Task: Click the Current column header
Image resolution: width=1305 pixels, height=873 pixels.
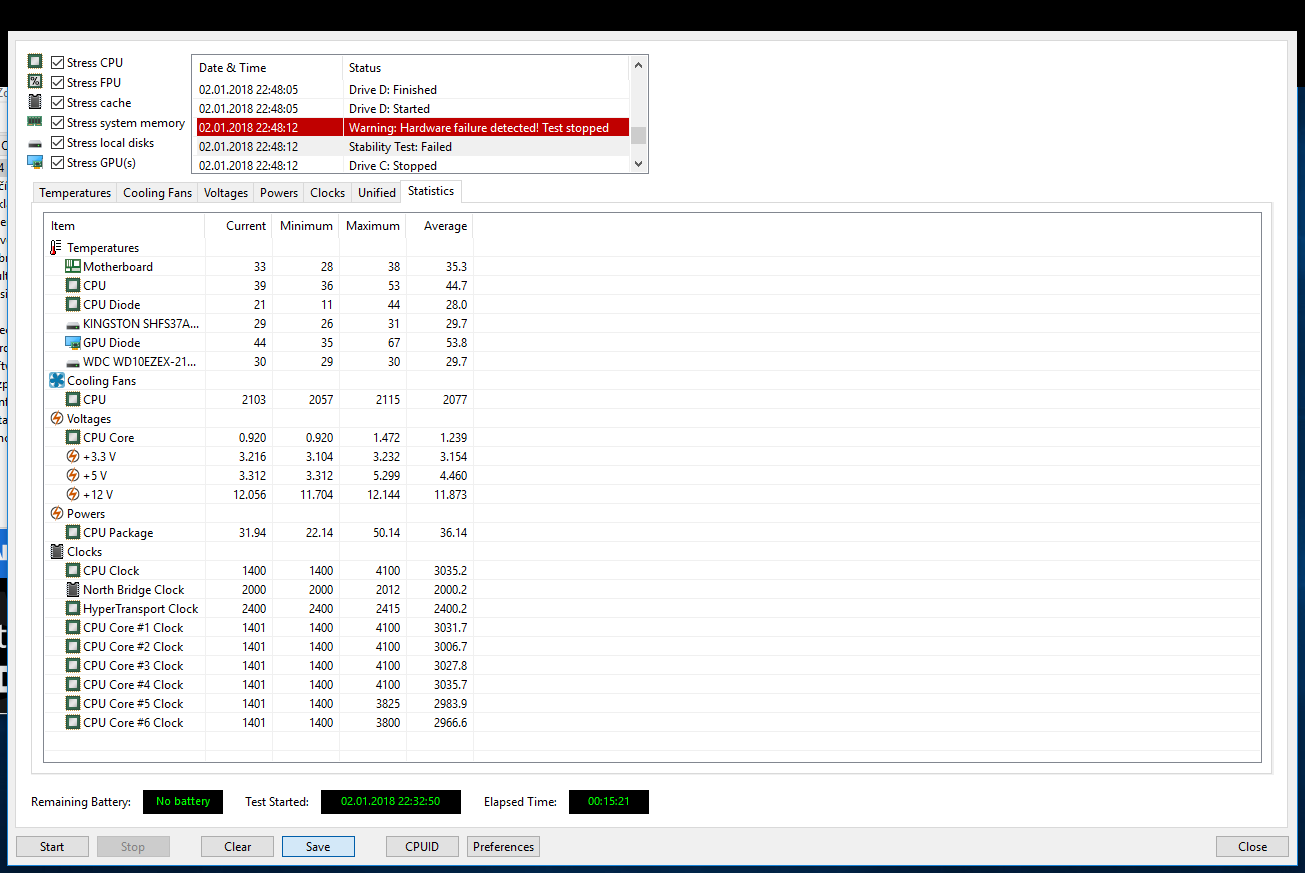Action: click(x=239, y=226)
